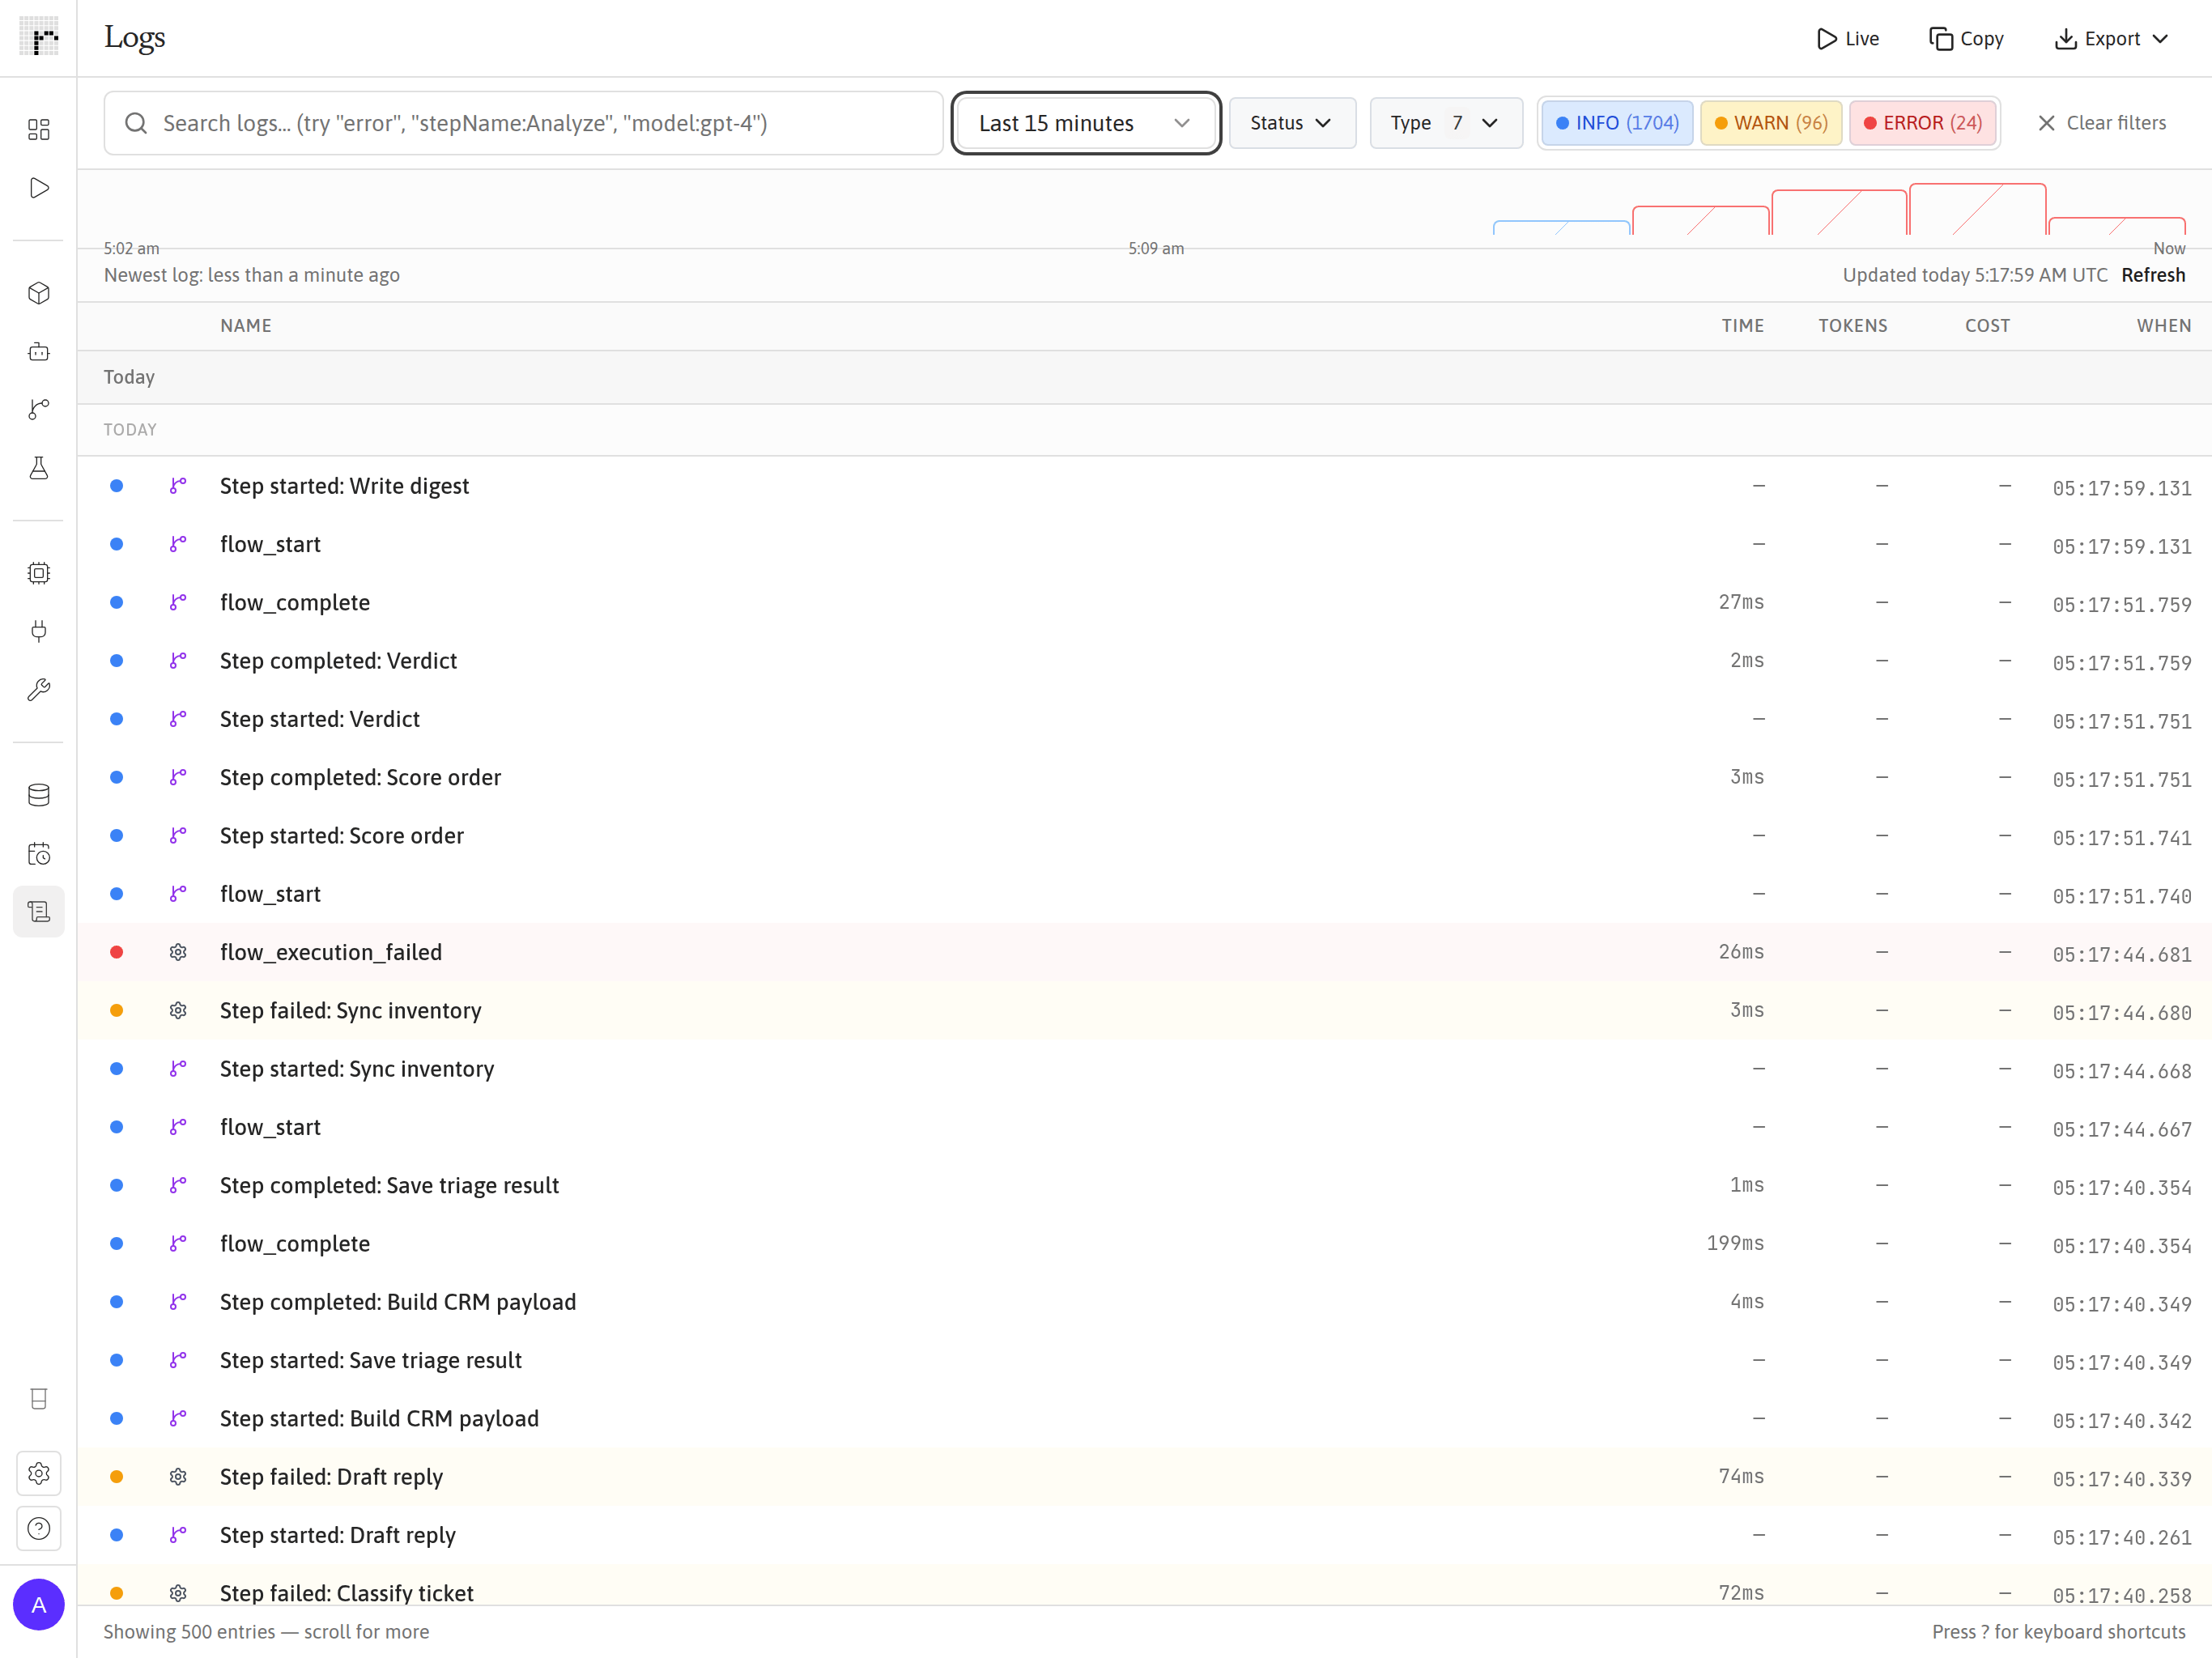Viewport: 2212px width, 1658px height.
Task: Focus the Search logs input field
Action: point(524,123)
